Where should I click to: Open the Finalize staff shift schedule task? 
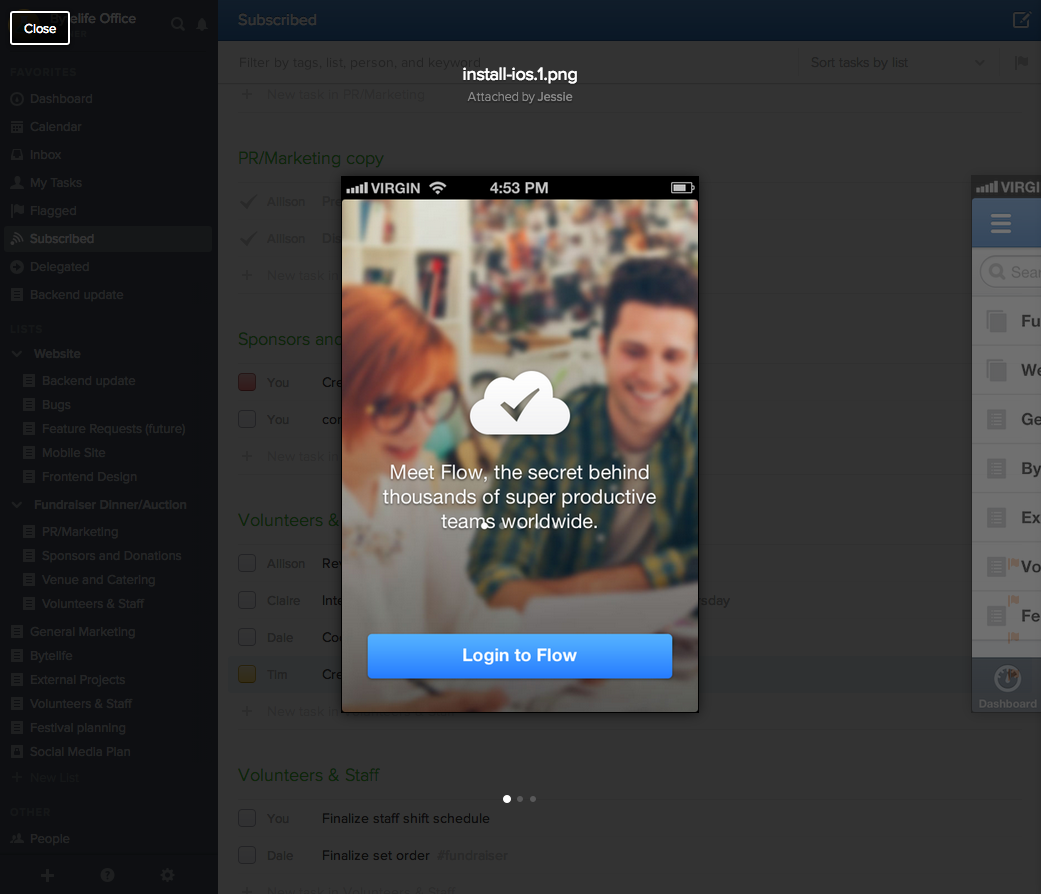(406, 818)
